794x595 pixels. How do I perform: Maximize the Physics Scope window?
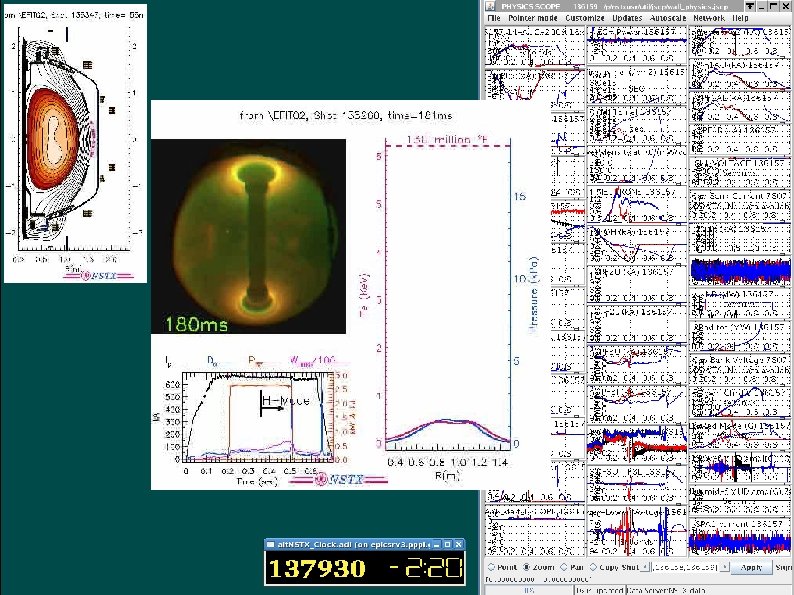click(773, 6)
